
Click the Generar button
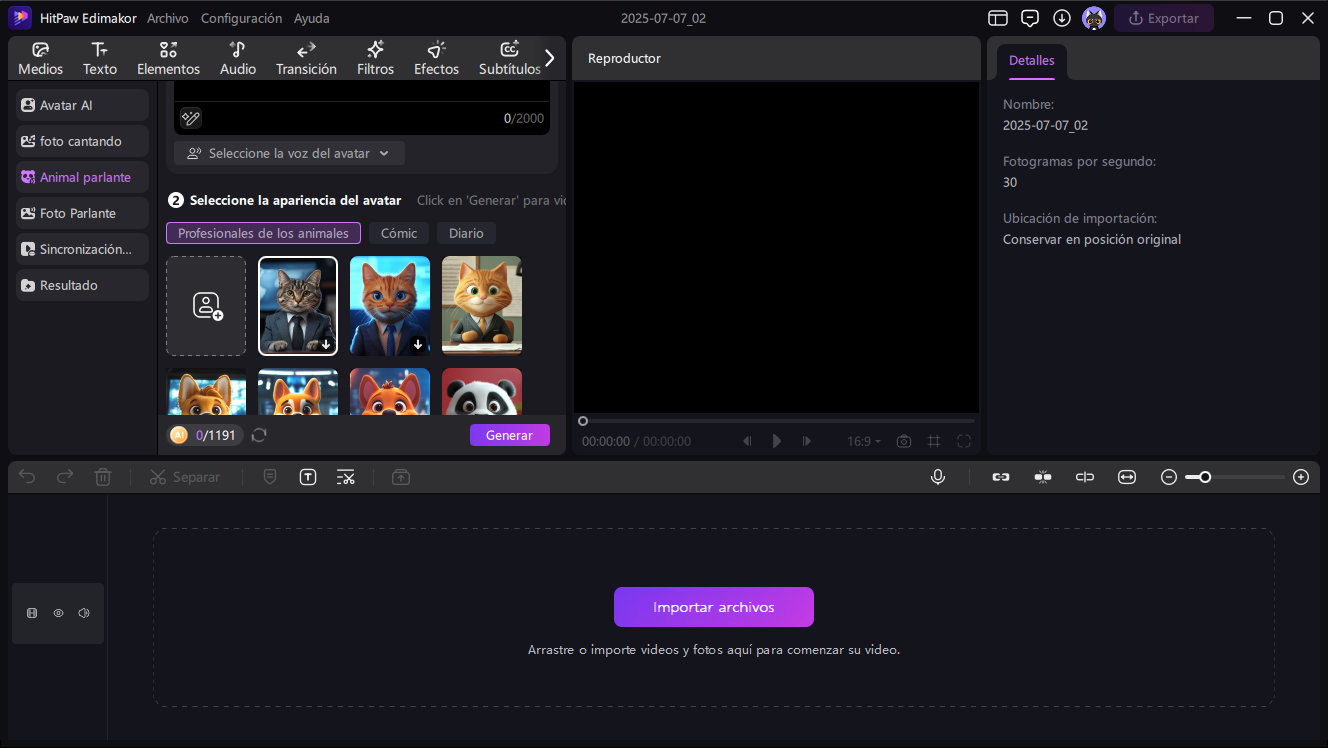coord(510,435)
